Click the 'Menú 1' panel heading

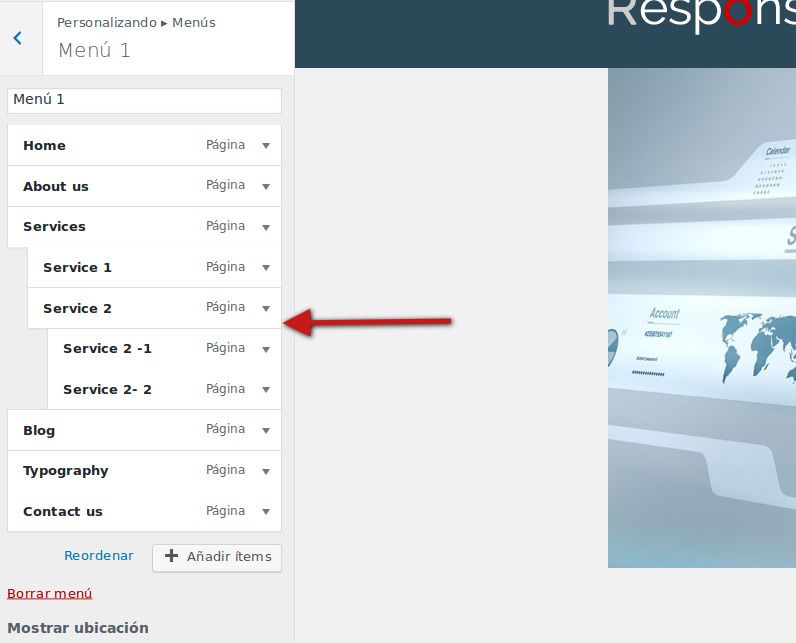tap(94, 50)
